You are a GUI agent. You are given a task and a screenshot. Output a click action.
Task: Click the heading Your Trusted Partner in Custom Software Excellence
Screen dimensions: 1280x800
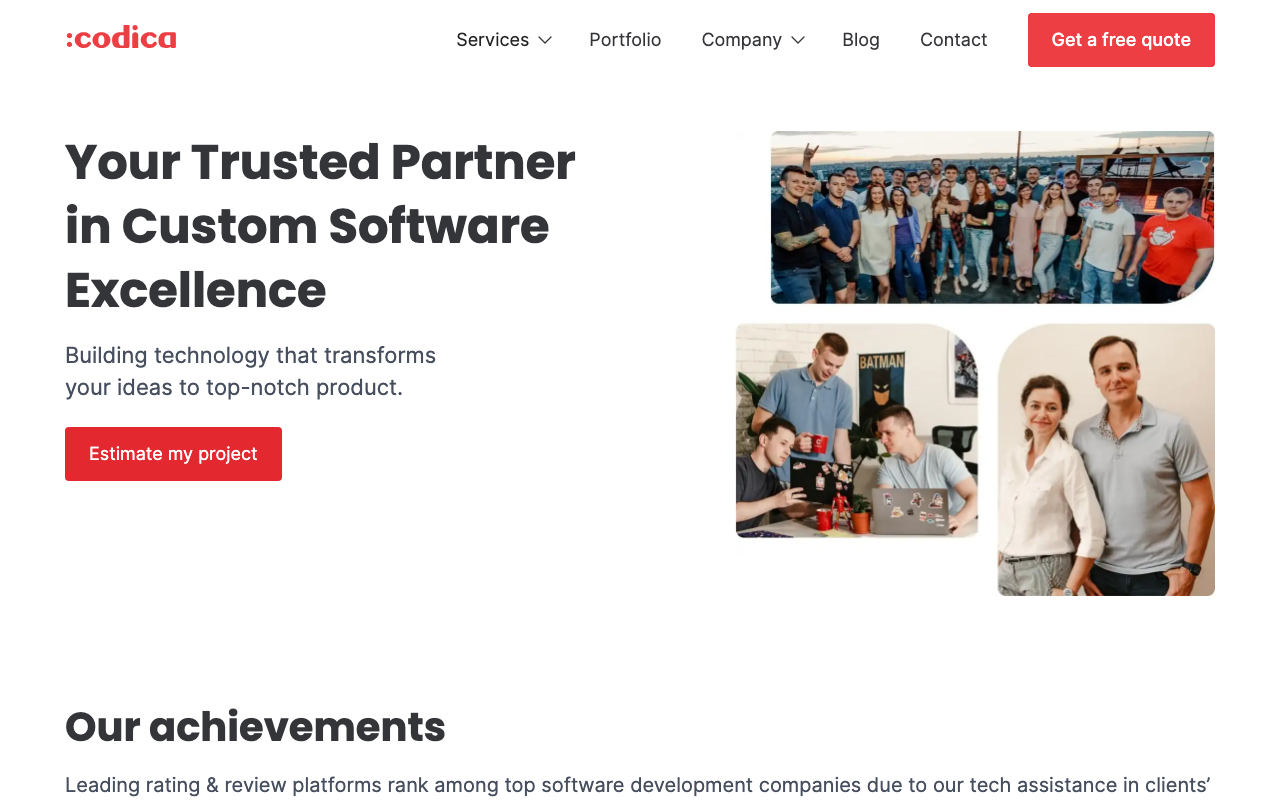(320, 225)
